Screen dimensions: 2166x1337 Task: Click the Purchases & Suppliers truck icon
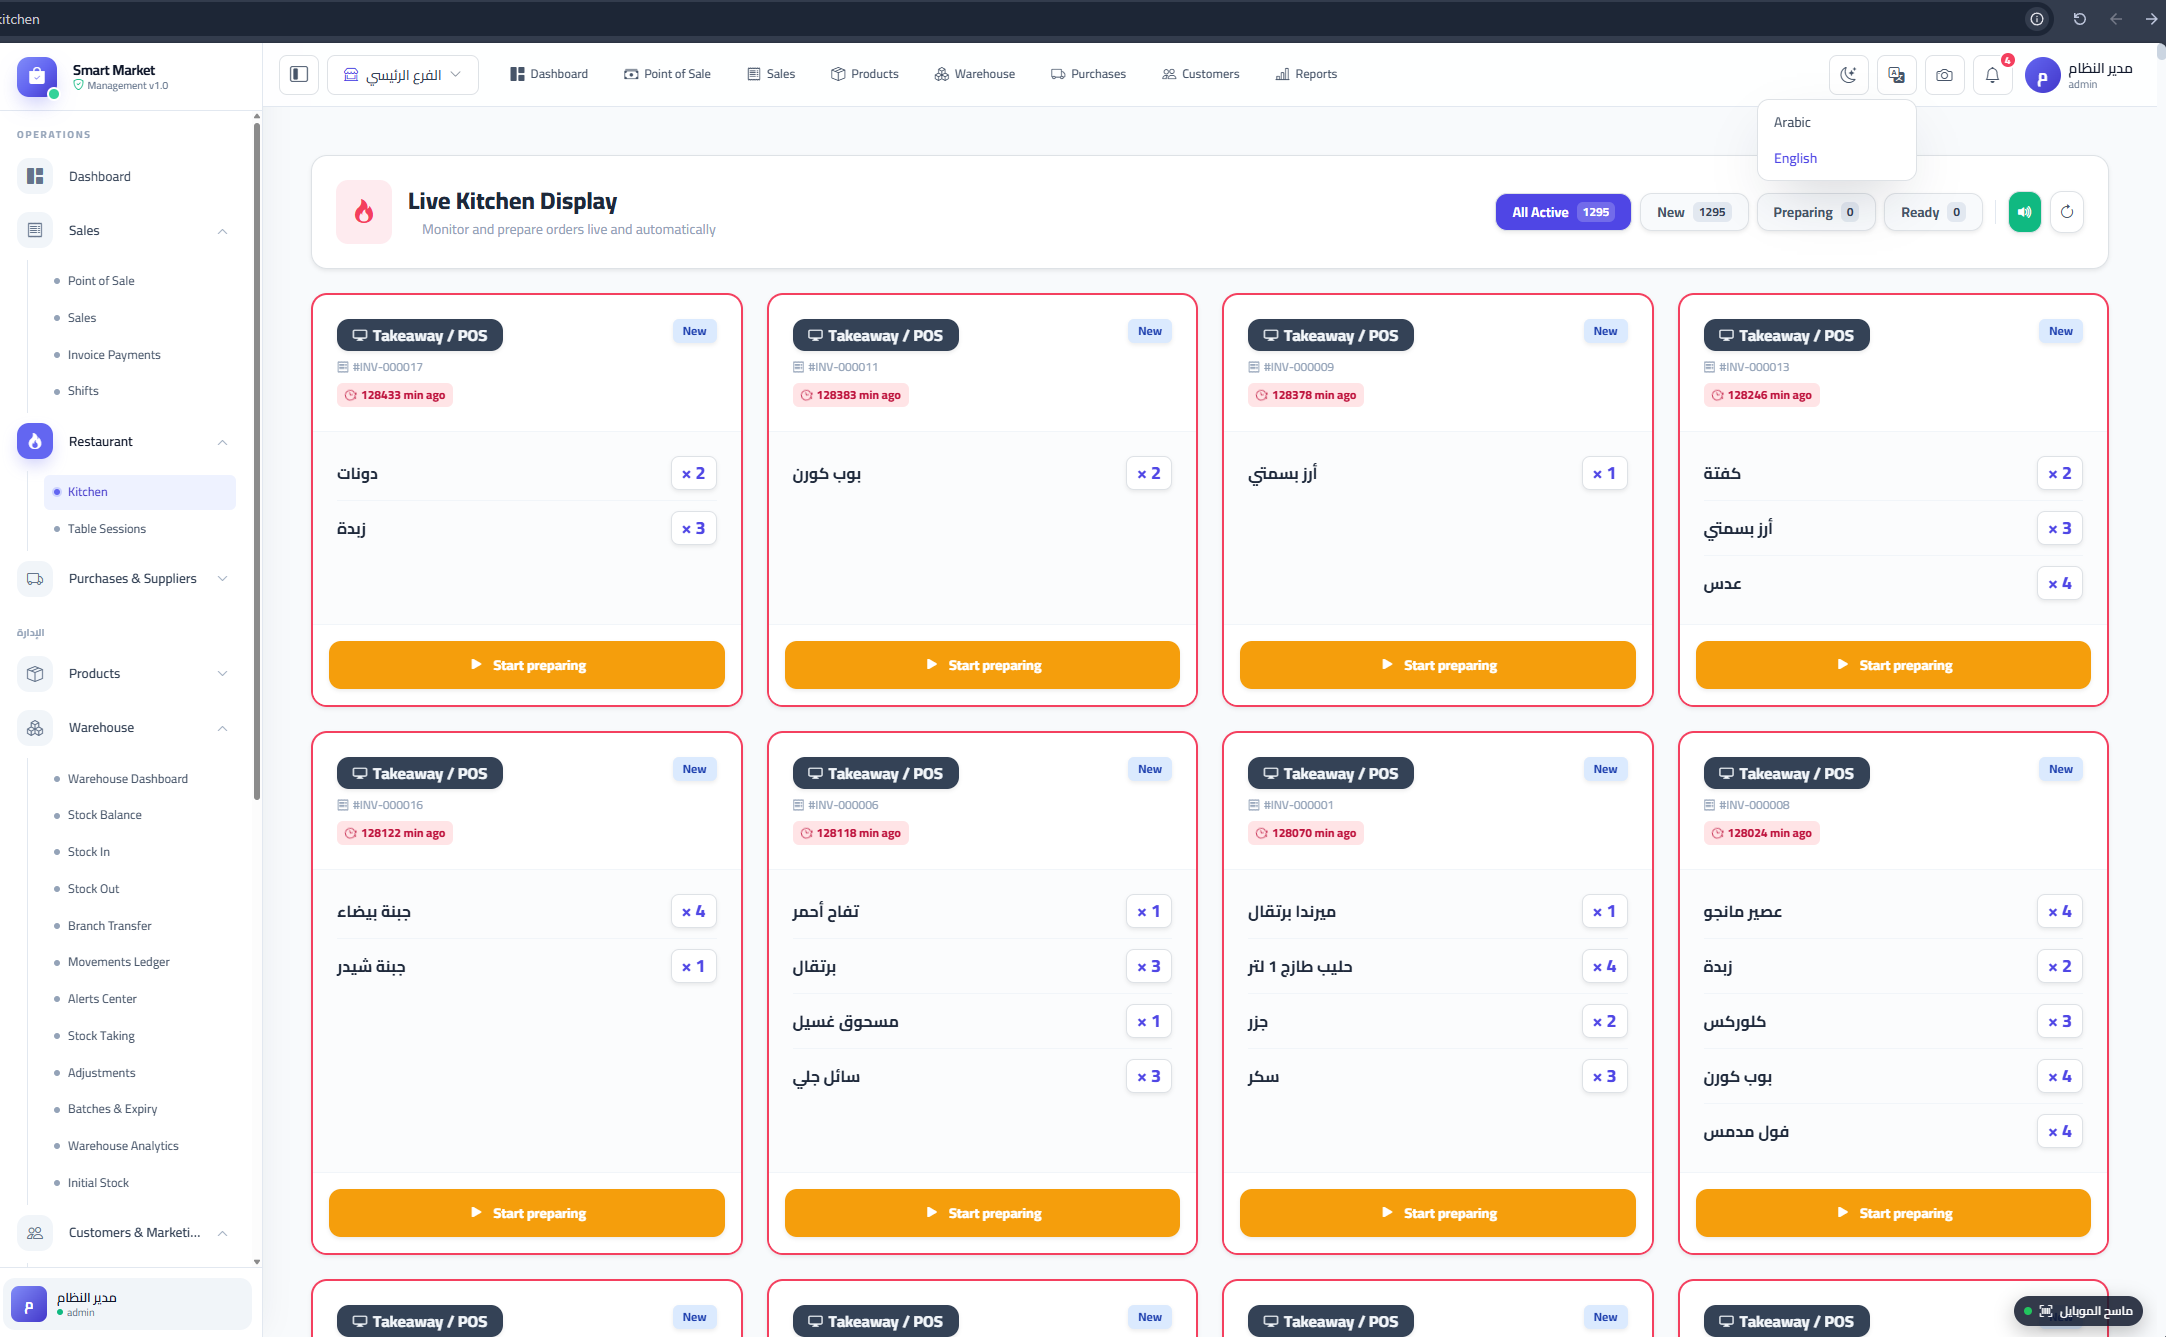(35, 578)
